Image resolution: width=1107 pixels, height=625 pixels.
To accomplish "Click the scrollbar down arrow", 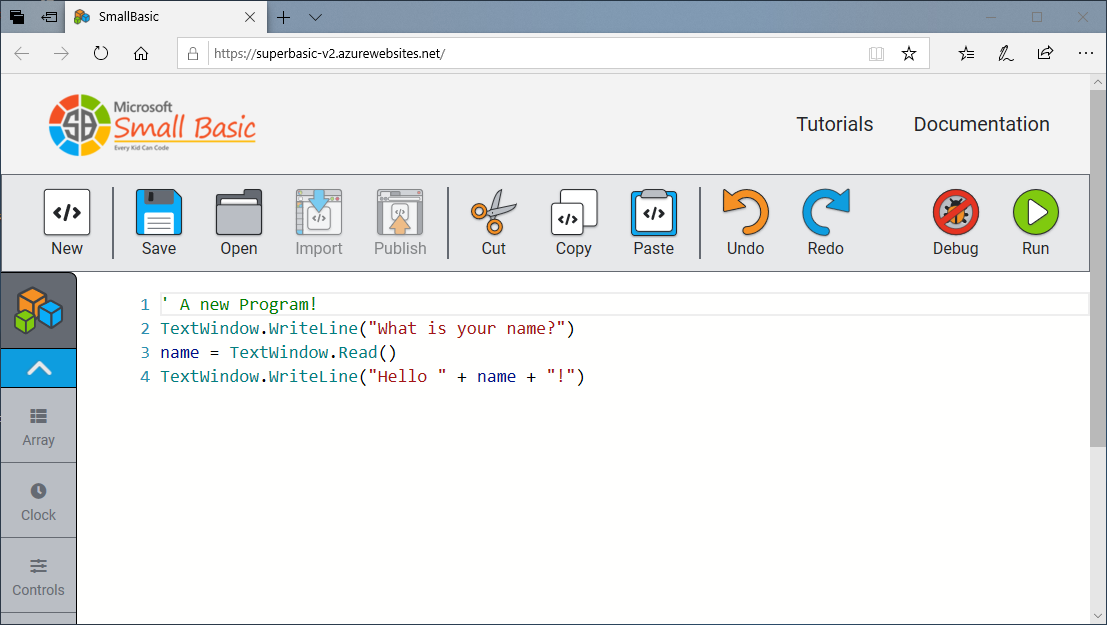I will coord(1097,617).
